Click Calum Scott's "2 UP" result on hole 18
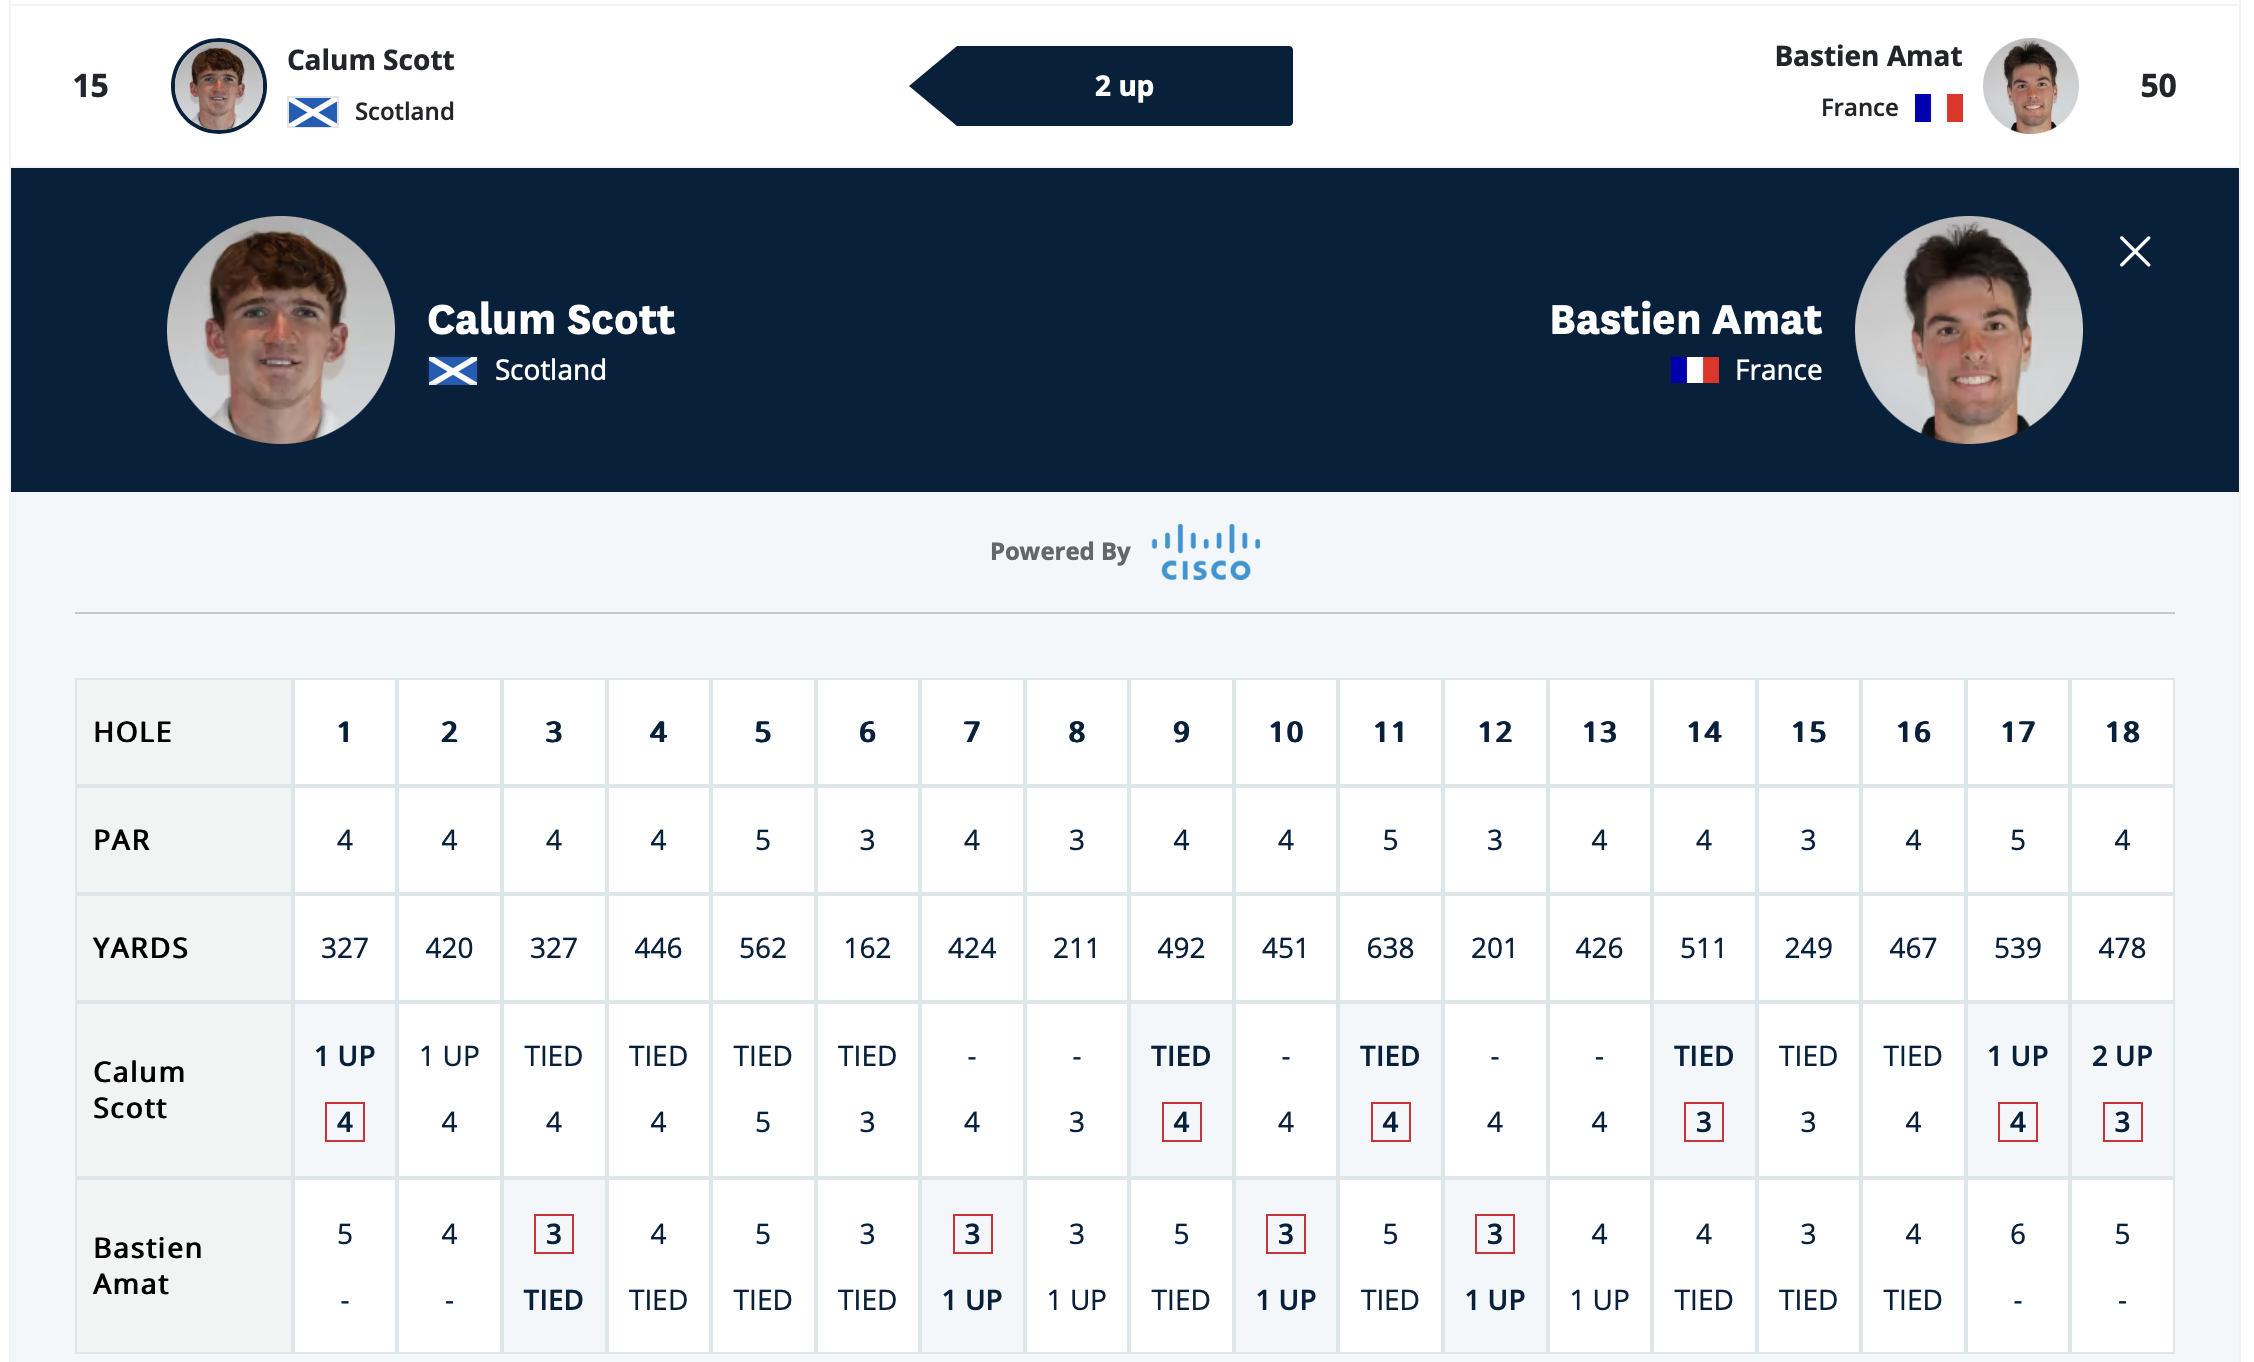 click(2122, 1056)
